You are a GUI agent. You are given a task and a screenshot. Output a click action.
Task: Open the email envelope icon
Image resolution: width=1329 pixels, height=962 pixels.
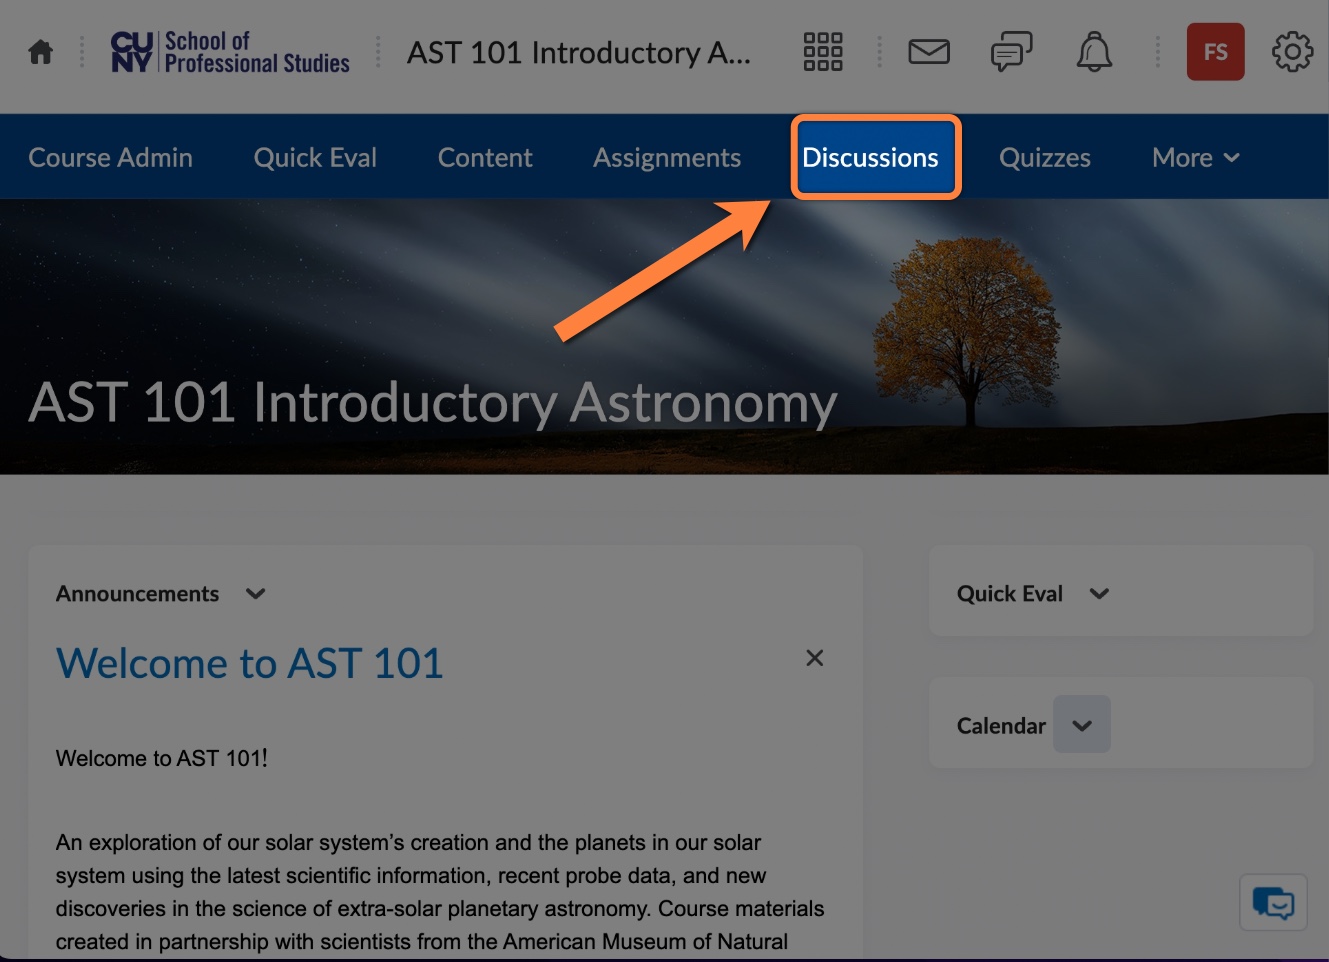pos(928,51)
